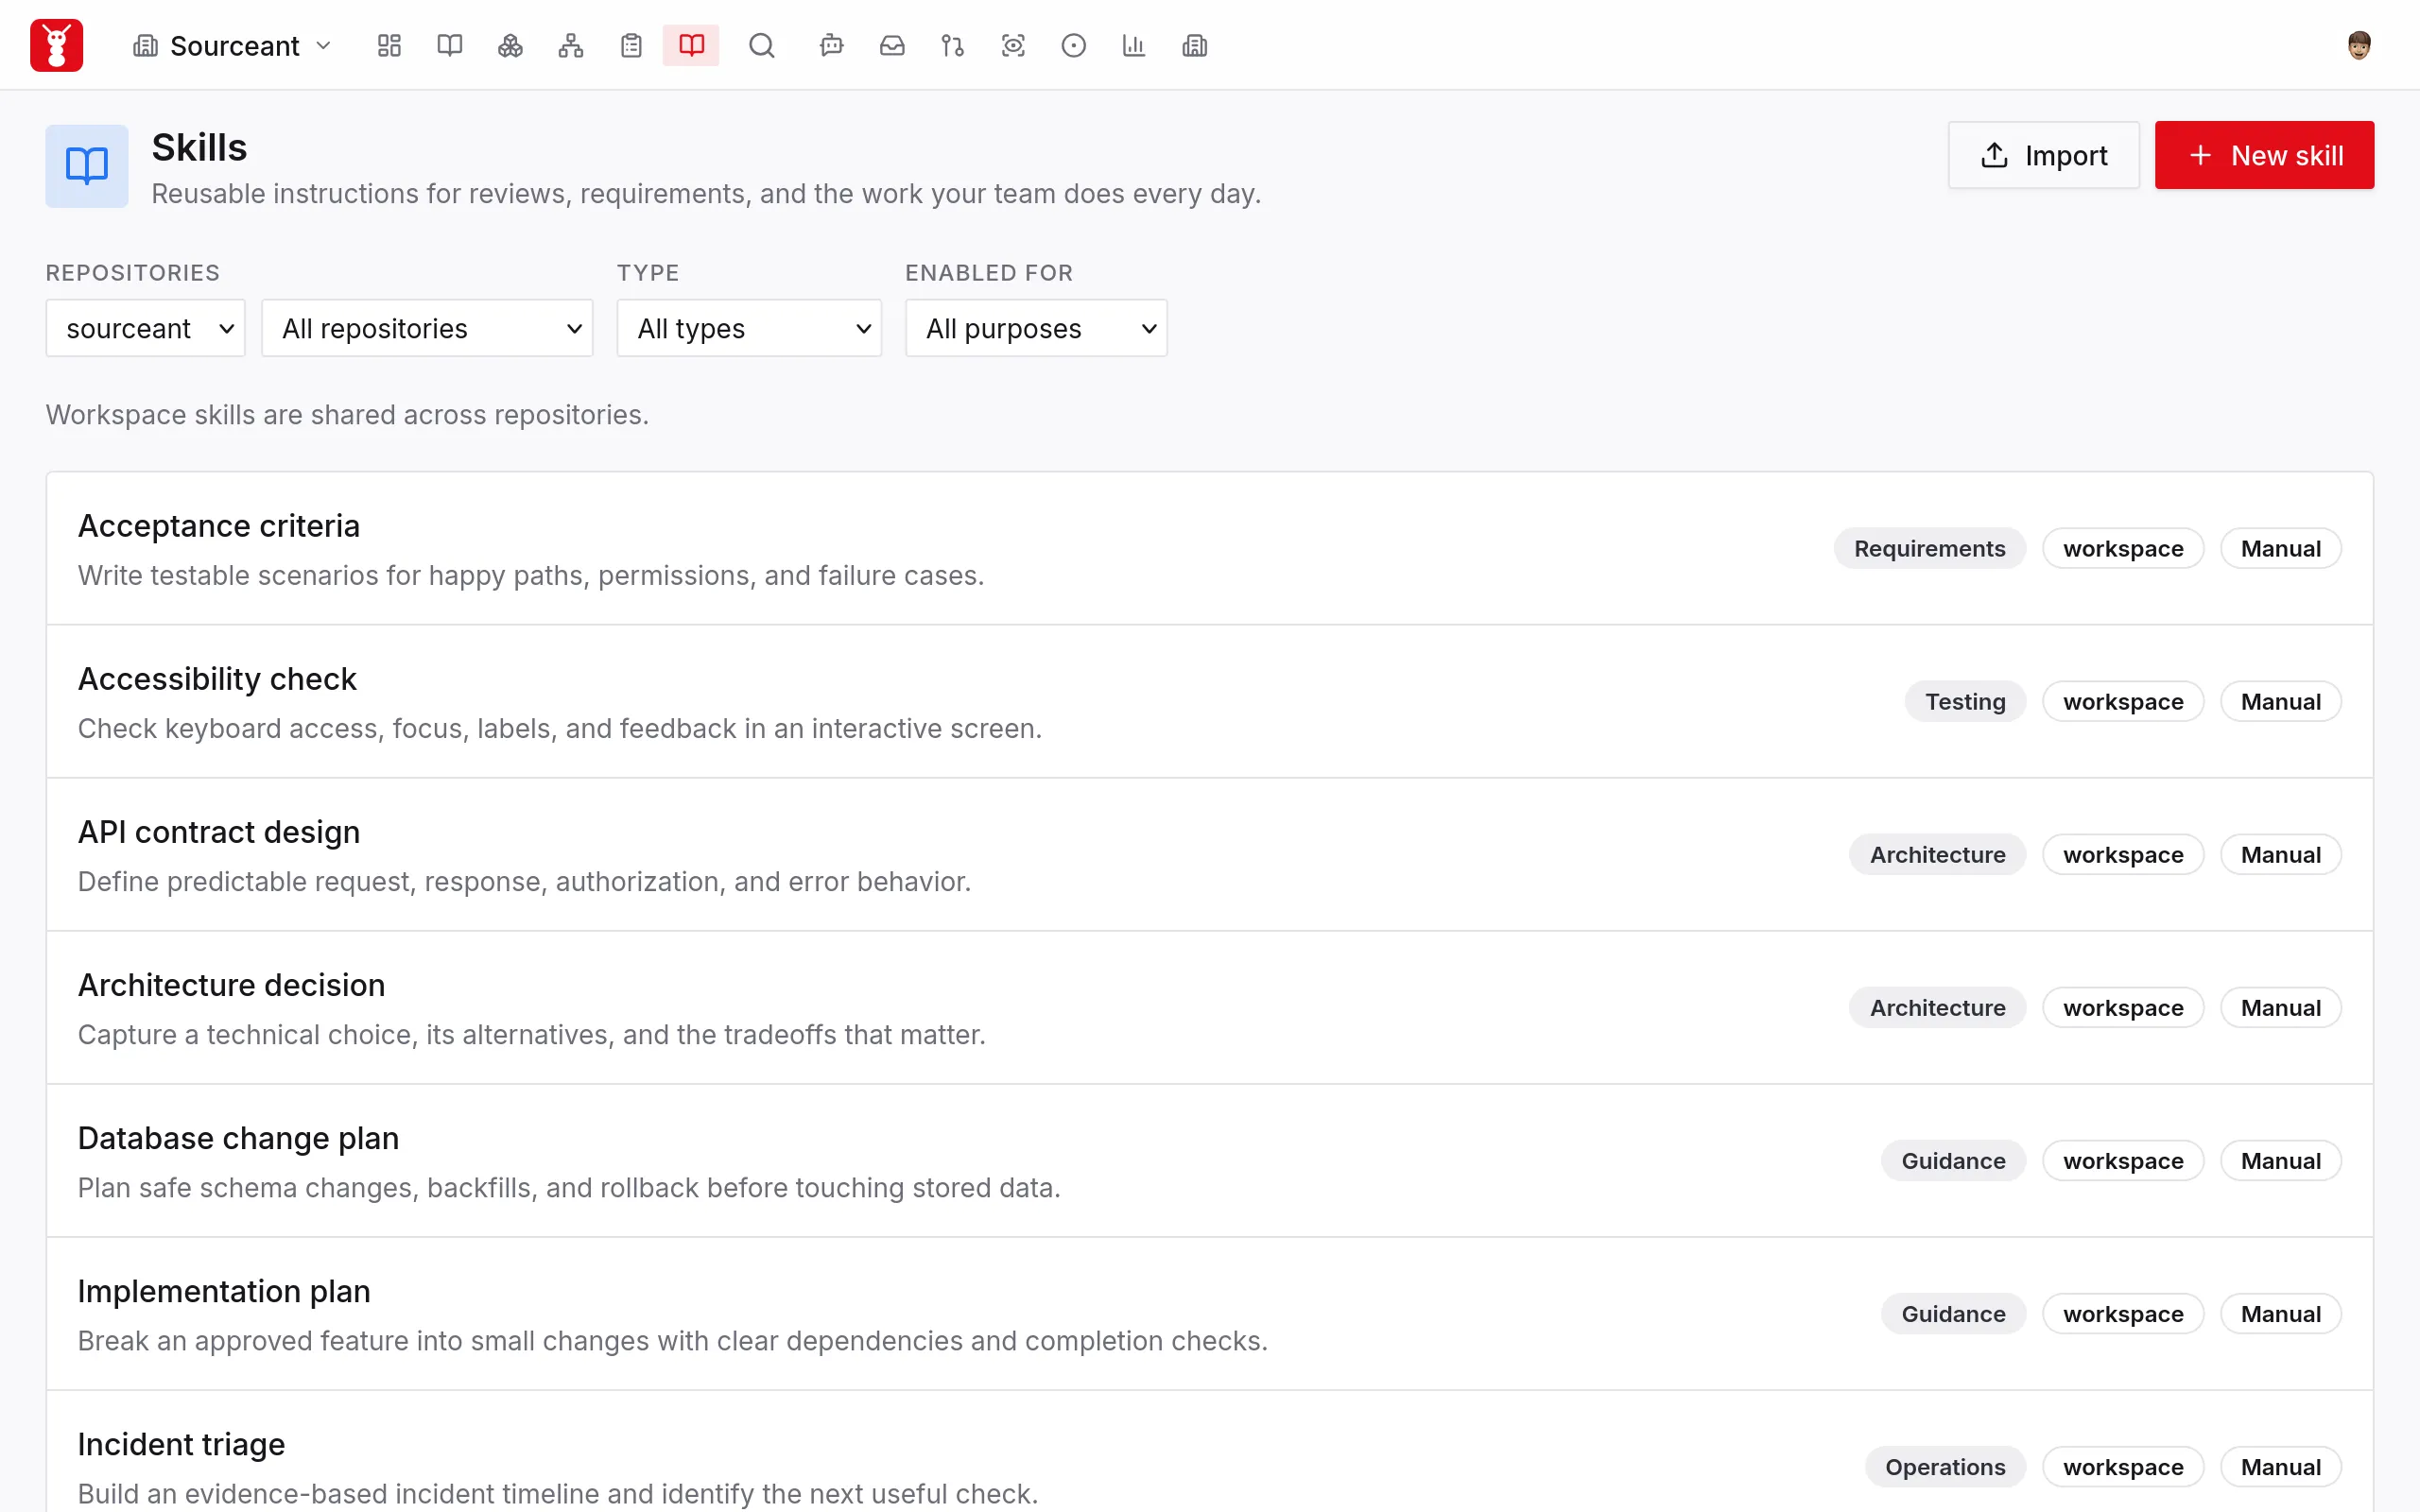The height and width of the screenshot is (1512, 2420).
Task: Click the Requirements tag on Acceptance criteria
Action: point(1929,548)
